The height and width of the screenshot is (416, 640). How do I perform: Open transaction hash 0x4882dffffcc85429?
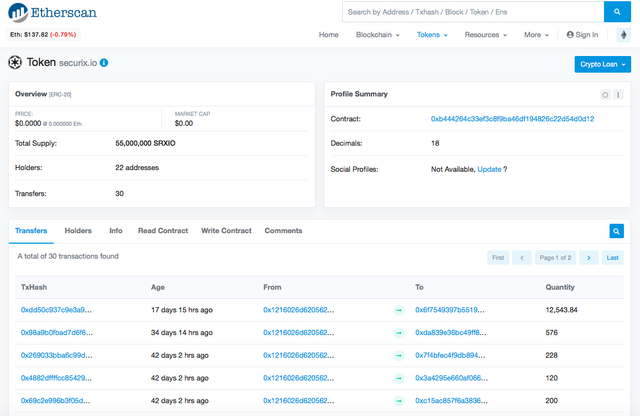[56, 378]
